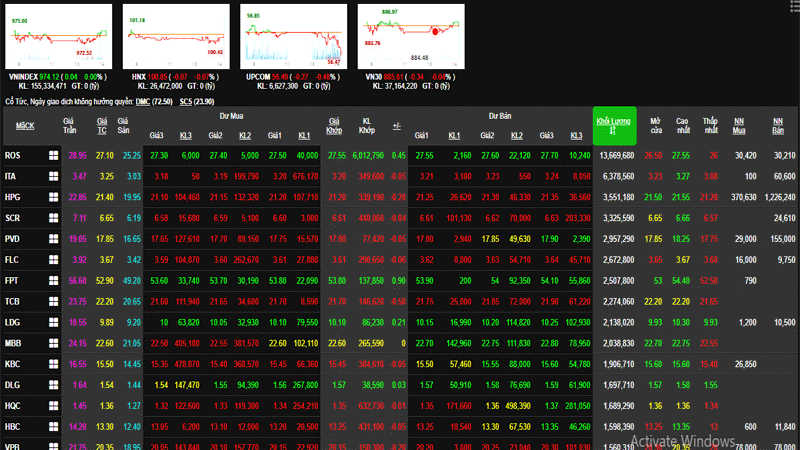Click FPT matched price 53.80
The height and width of the screenshot is (450, 800).
(x=337, y=281)
